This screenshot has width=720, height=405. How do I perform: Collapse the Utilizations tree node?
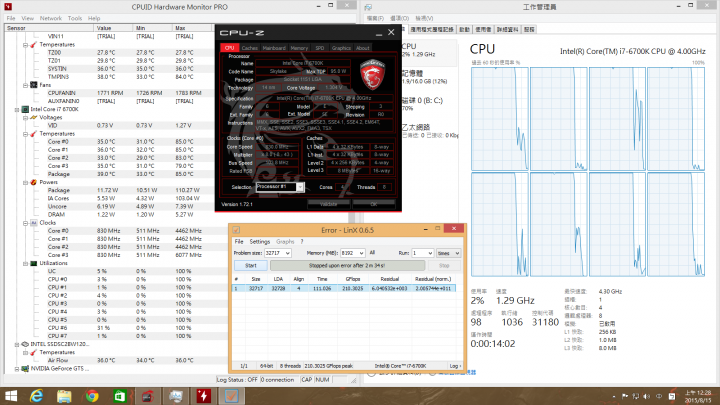tap(25, 263)
